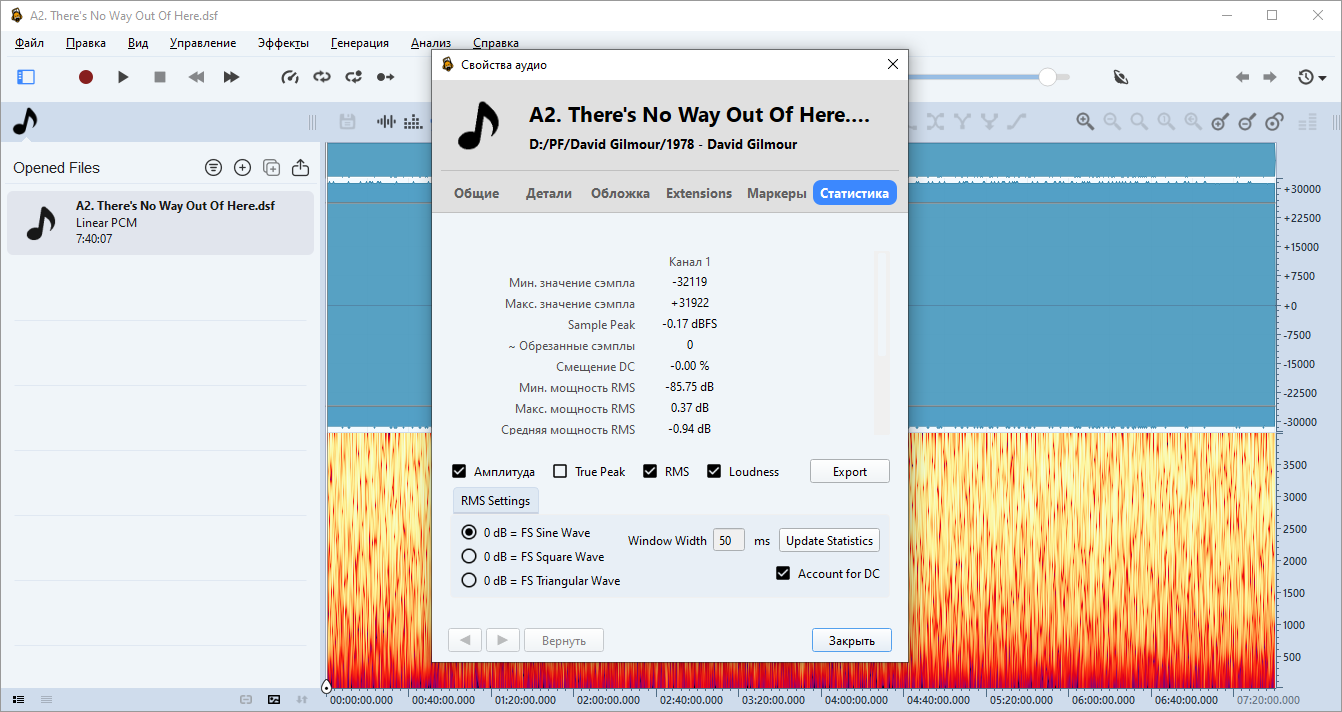Select the music note files tab
The height and width of the screenshot is (712, 1342).
coord(25,122)
